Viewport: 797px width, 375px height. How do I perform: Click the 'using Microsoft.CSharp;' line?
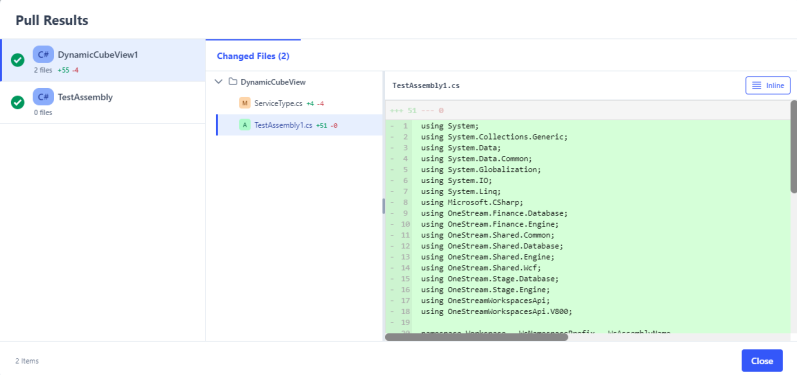tap(472, 202)
